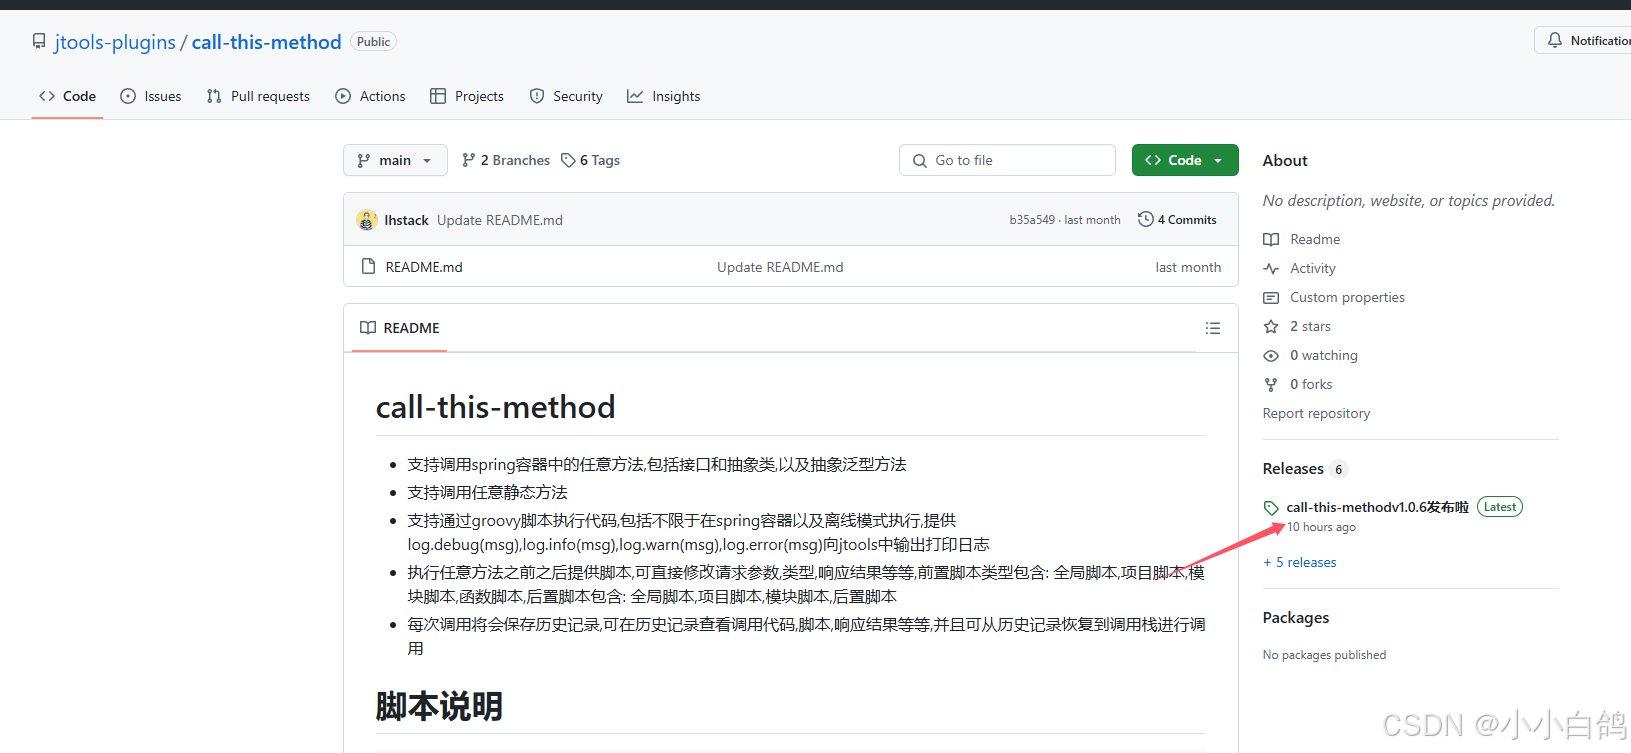Screen dimensions: 1631x753
Task: Click the repository icon beside jtools-plugins
Action: pos(39,42)
